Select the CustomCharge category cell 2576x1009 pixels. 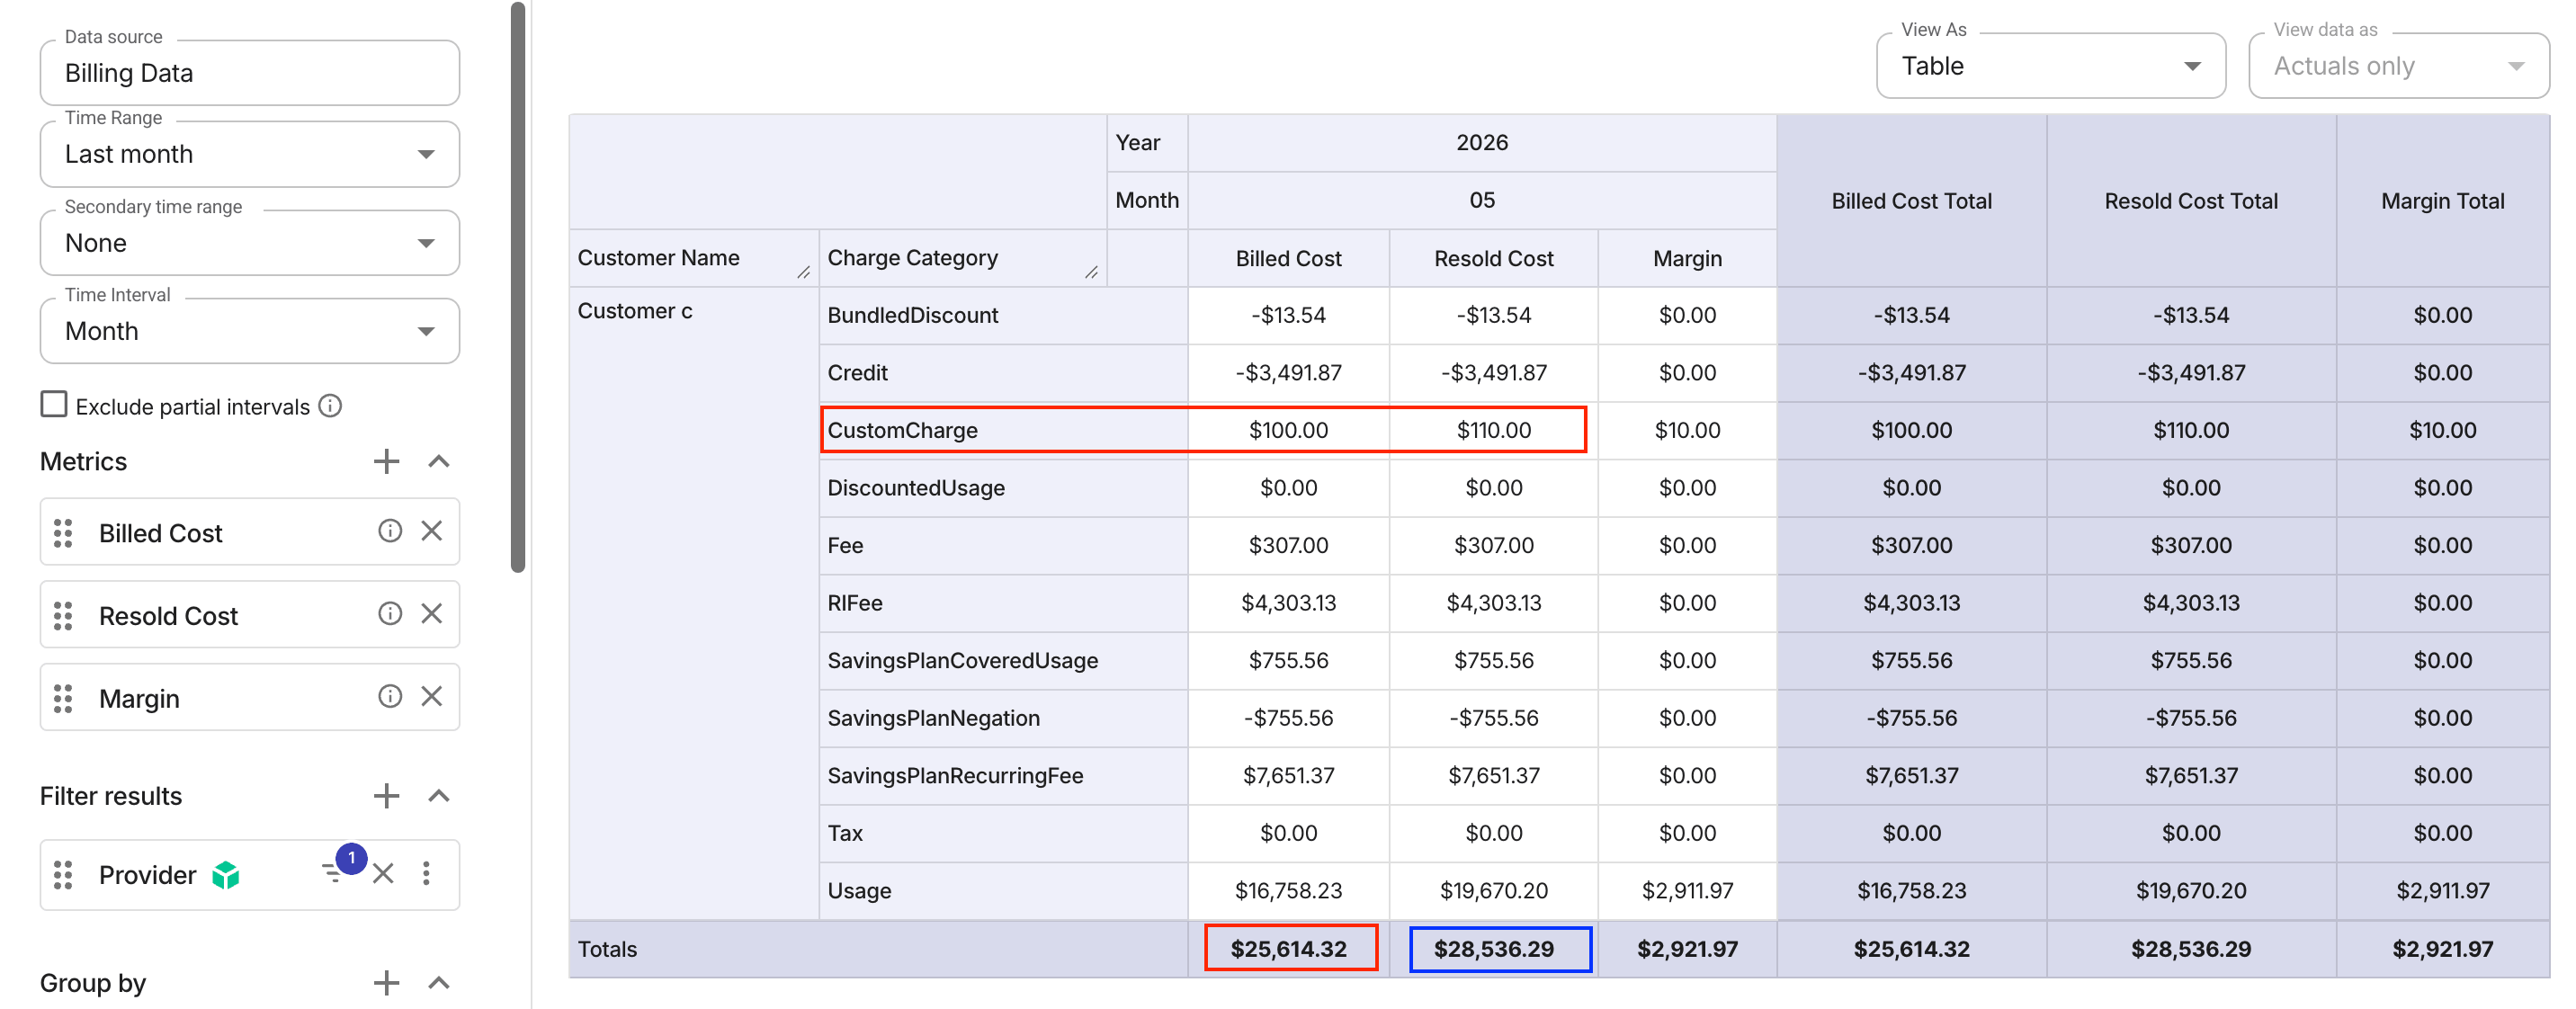point(1004,431)
